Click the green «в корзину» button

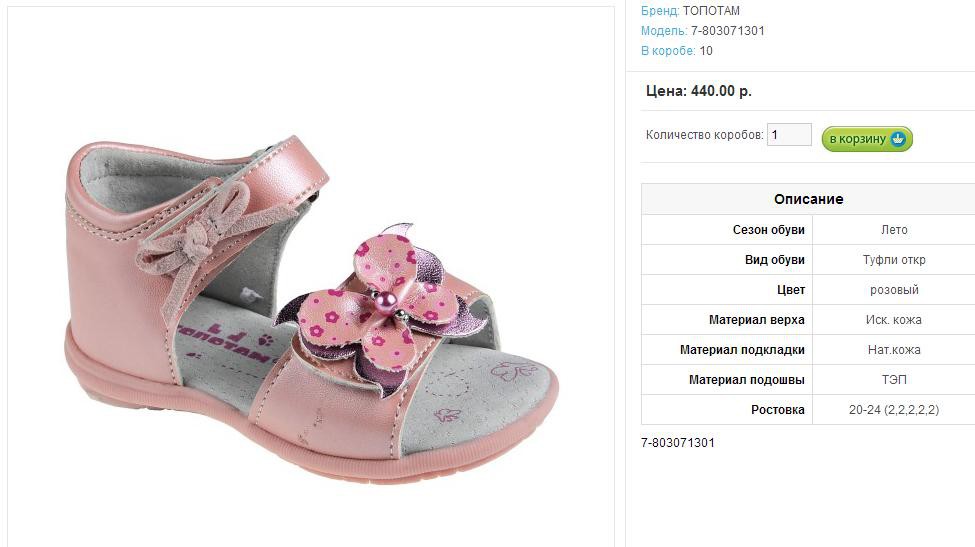point(858,139)
